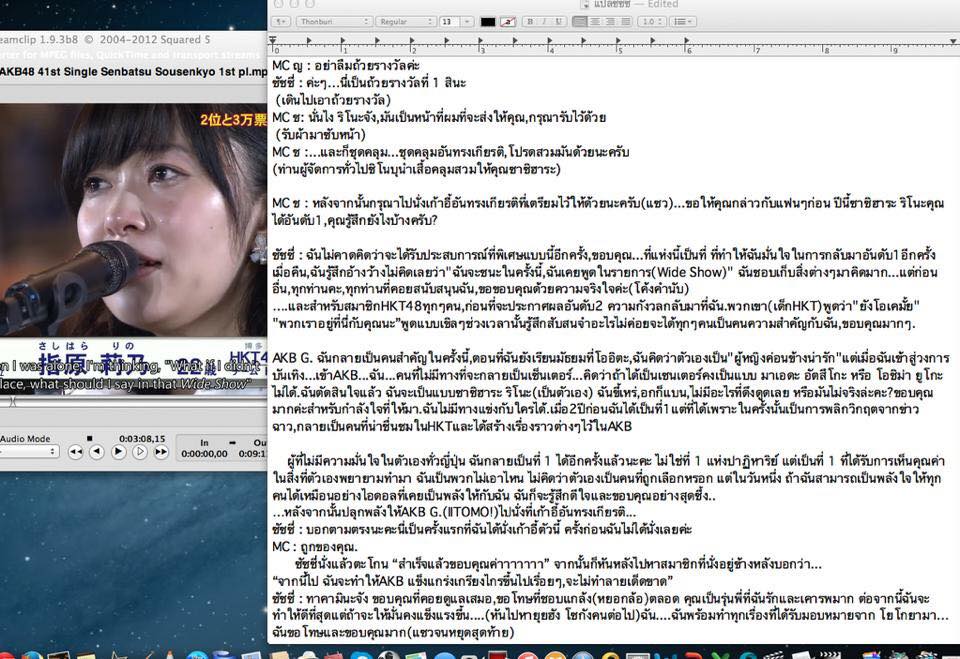Open the 1.0 line spacing menu
Screen dimensions: 960x659
point(653,21)
